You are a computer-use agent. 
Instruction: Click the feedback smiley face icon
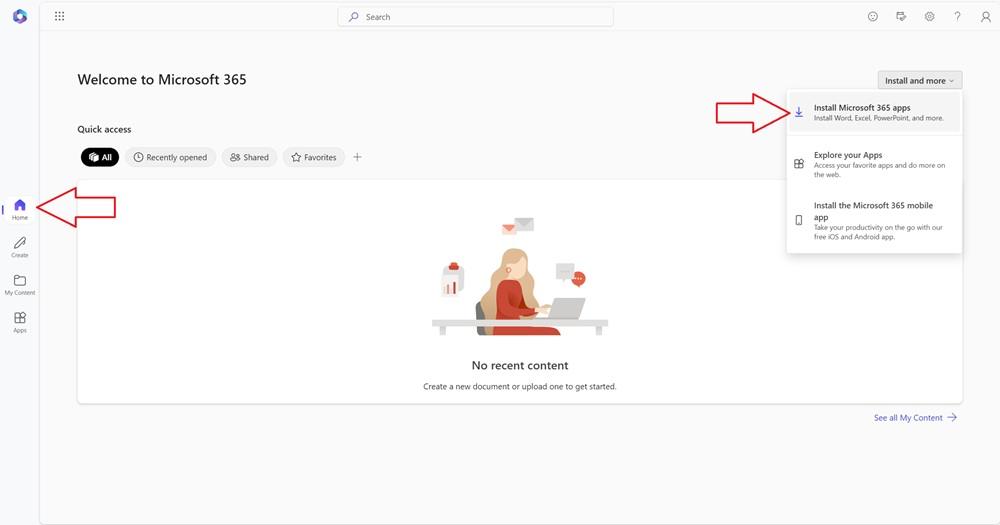tap(873, 17)
